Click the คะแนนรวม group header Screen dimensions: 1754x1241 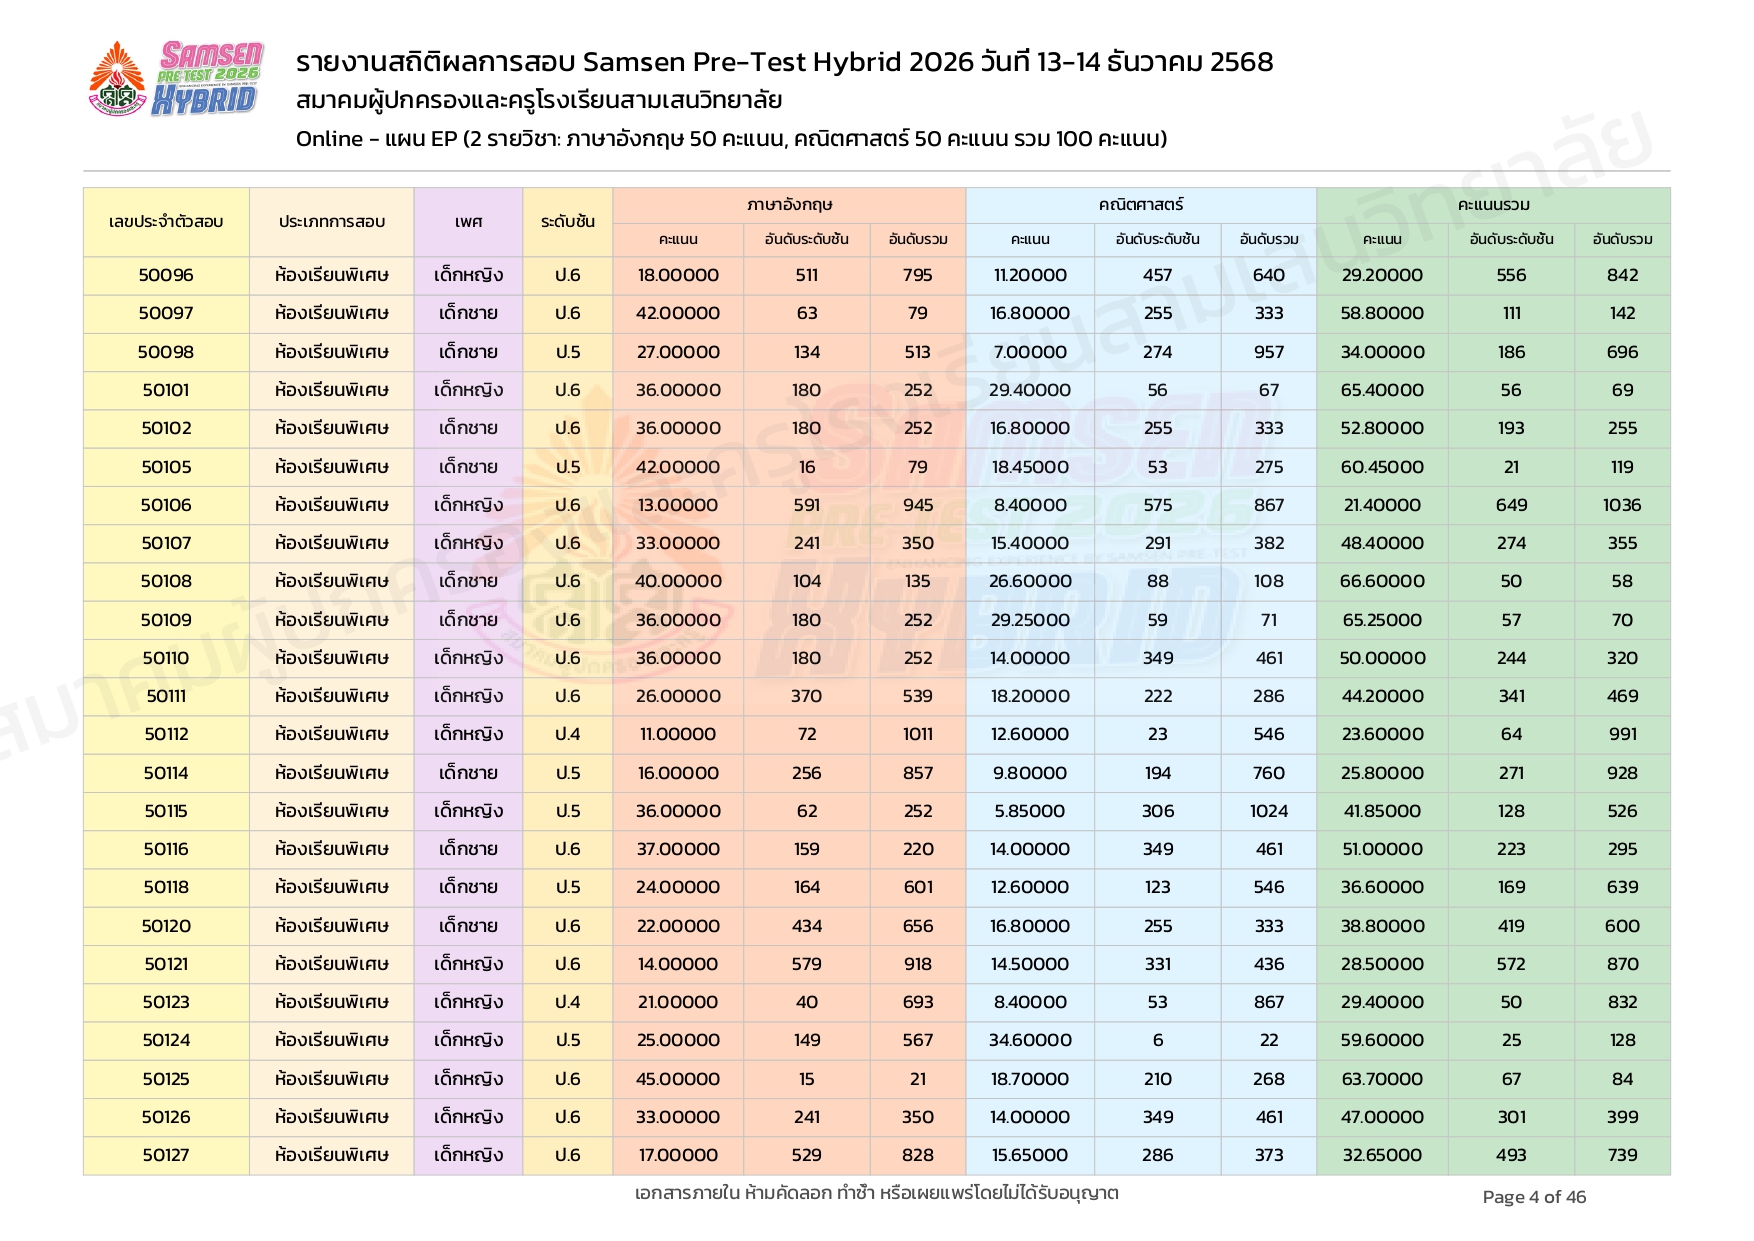[1493, 205]
